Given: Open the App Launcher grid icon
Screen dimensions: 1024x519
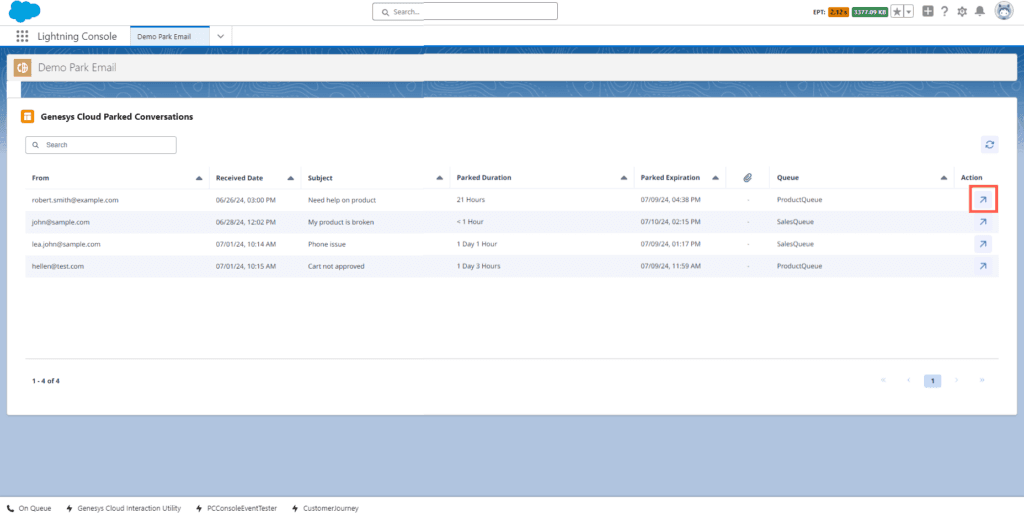Looking at the screenshot, I should click(x=22, y=37).
